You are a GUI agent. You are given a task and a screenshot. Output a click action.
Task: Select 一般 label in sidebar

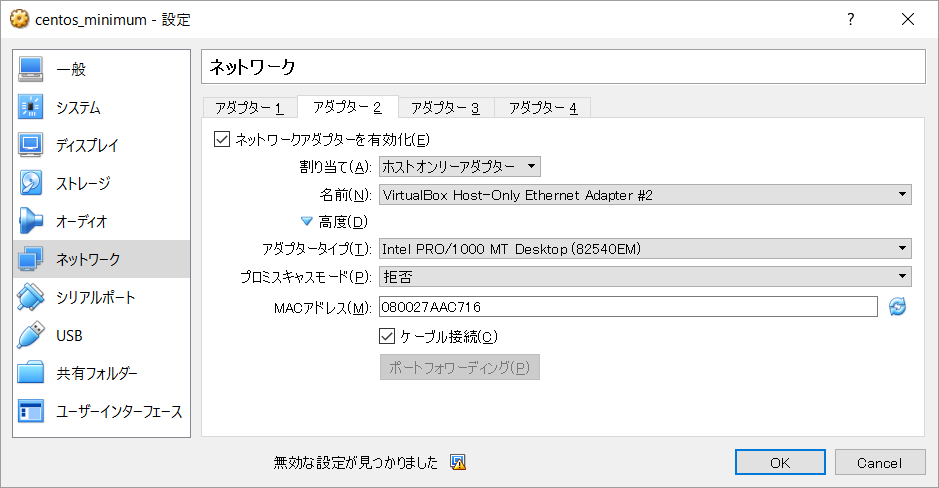[x=71, y=69]
